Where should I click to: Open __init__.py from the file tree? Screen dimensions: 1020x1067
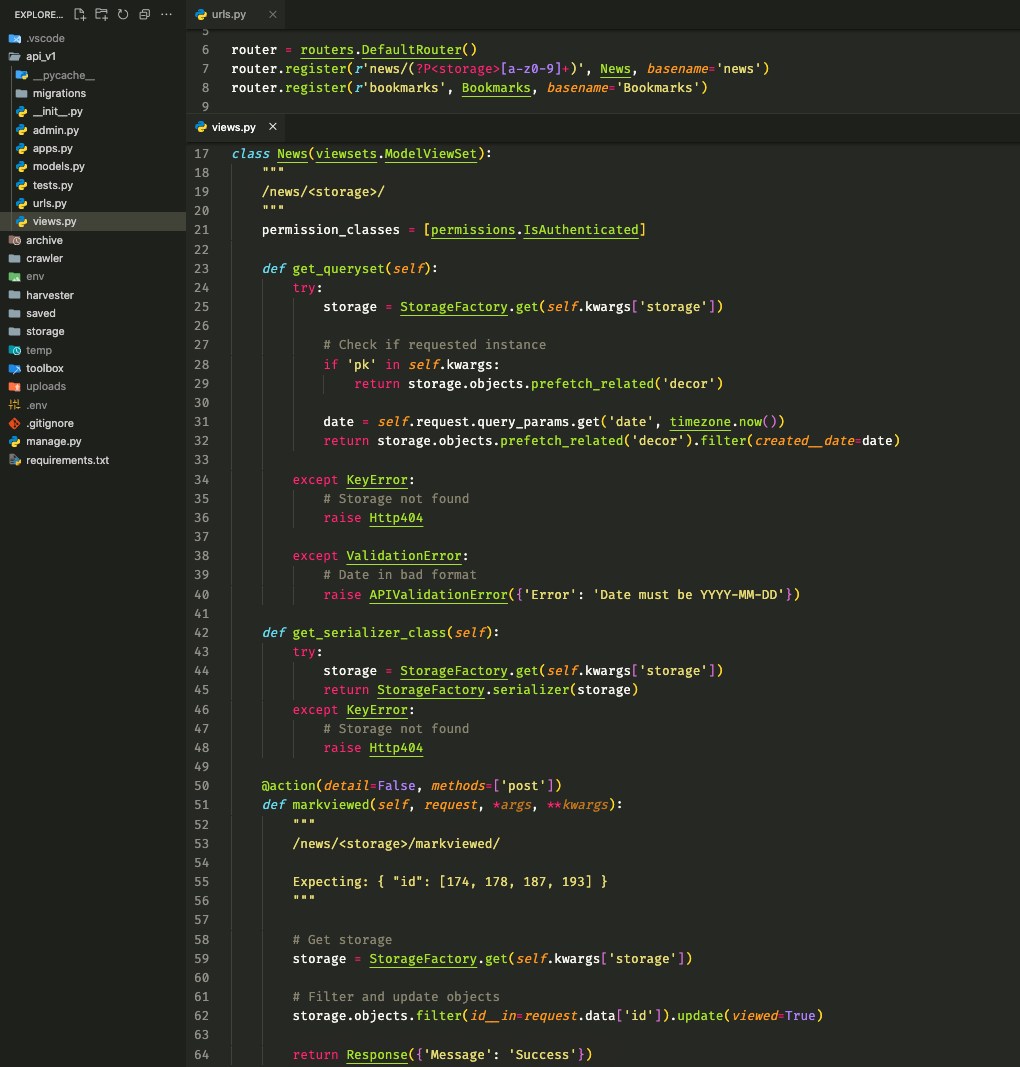[93, 112]
